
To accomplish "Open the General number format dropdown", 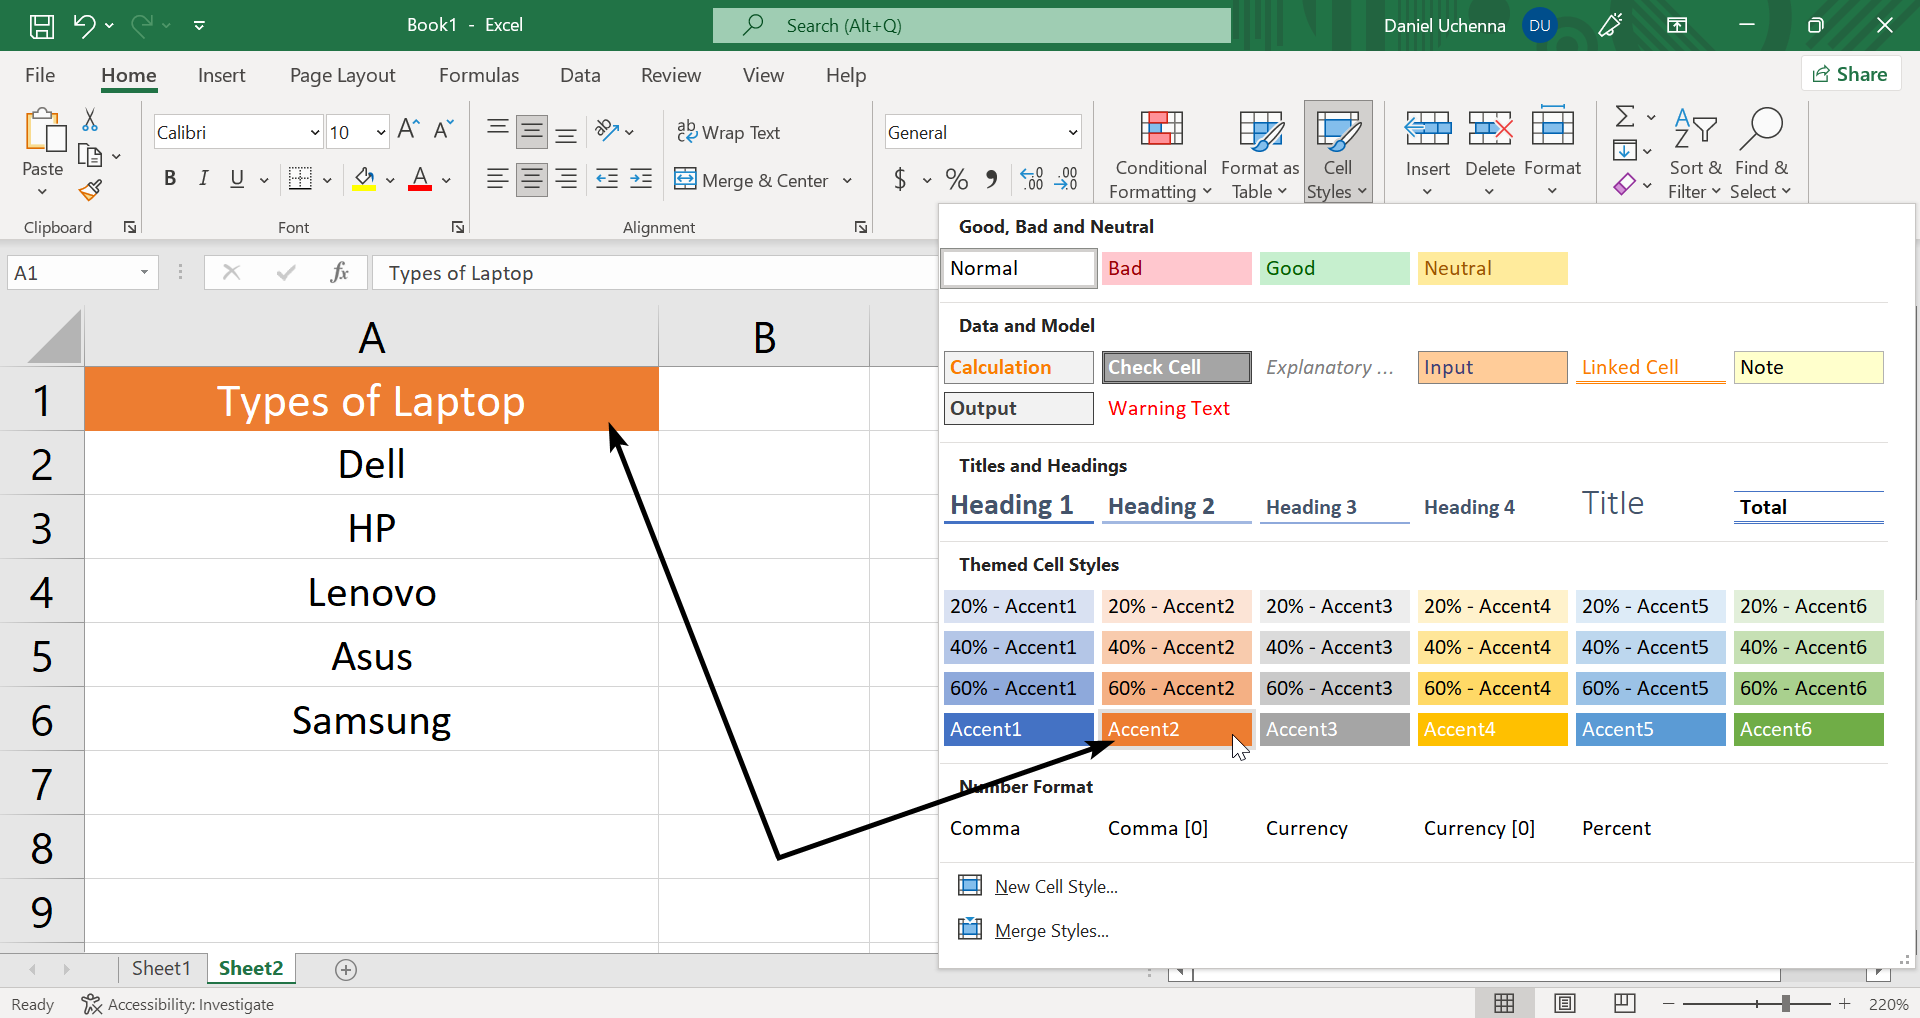I will click(x=1072, y=133).
